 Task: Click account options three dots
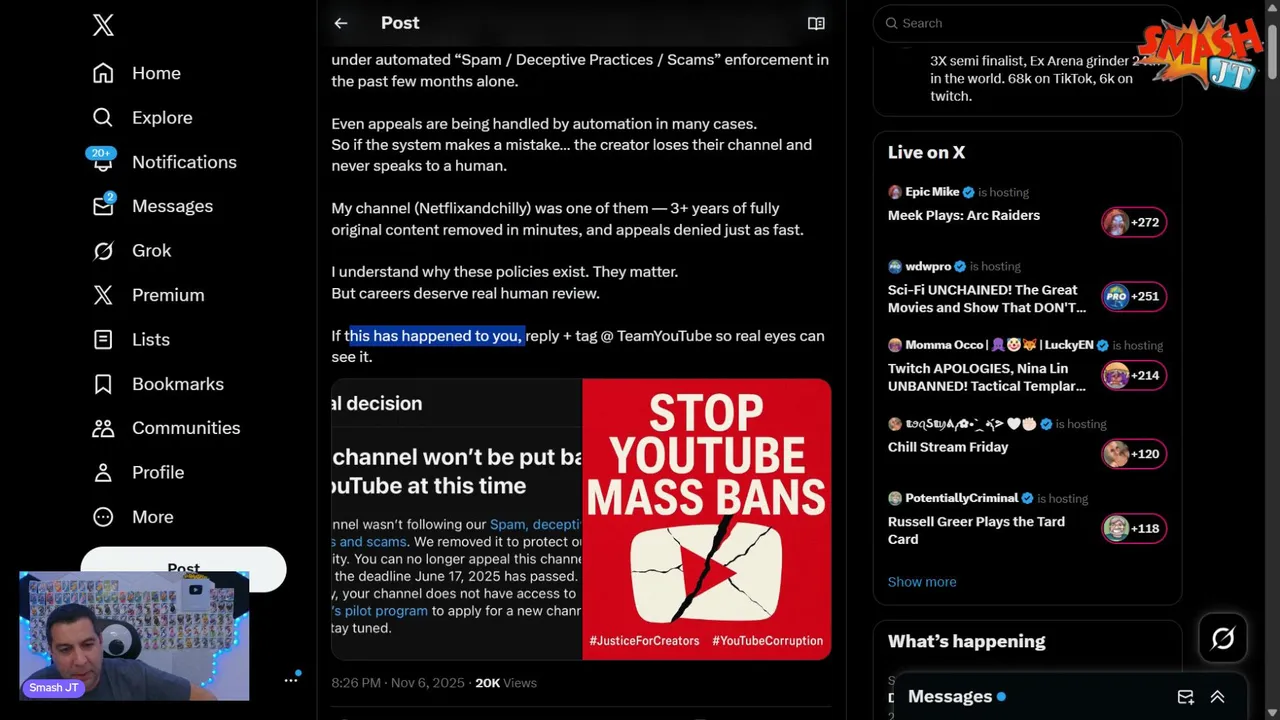coord(291,680)
